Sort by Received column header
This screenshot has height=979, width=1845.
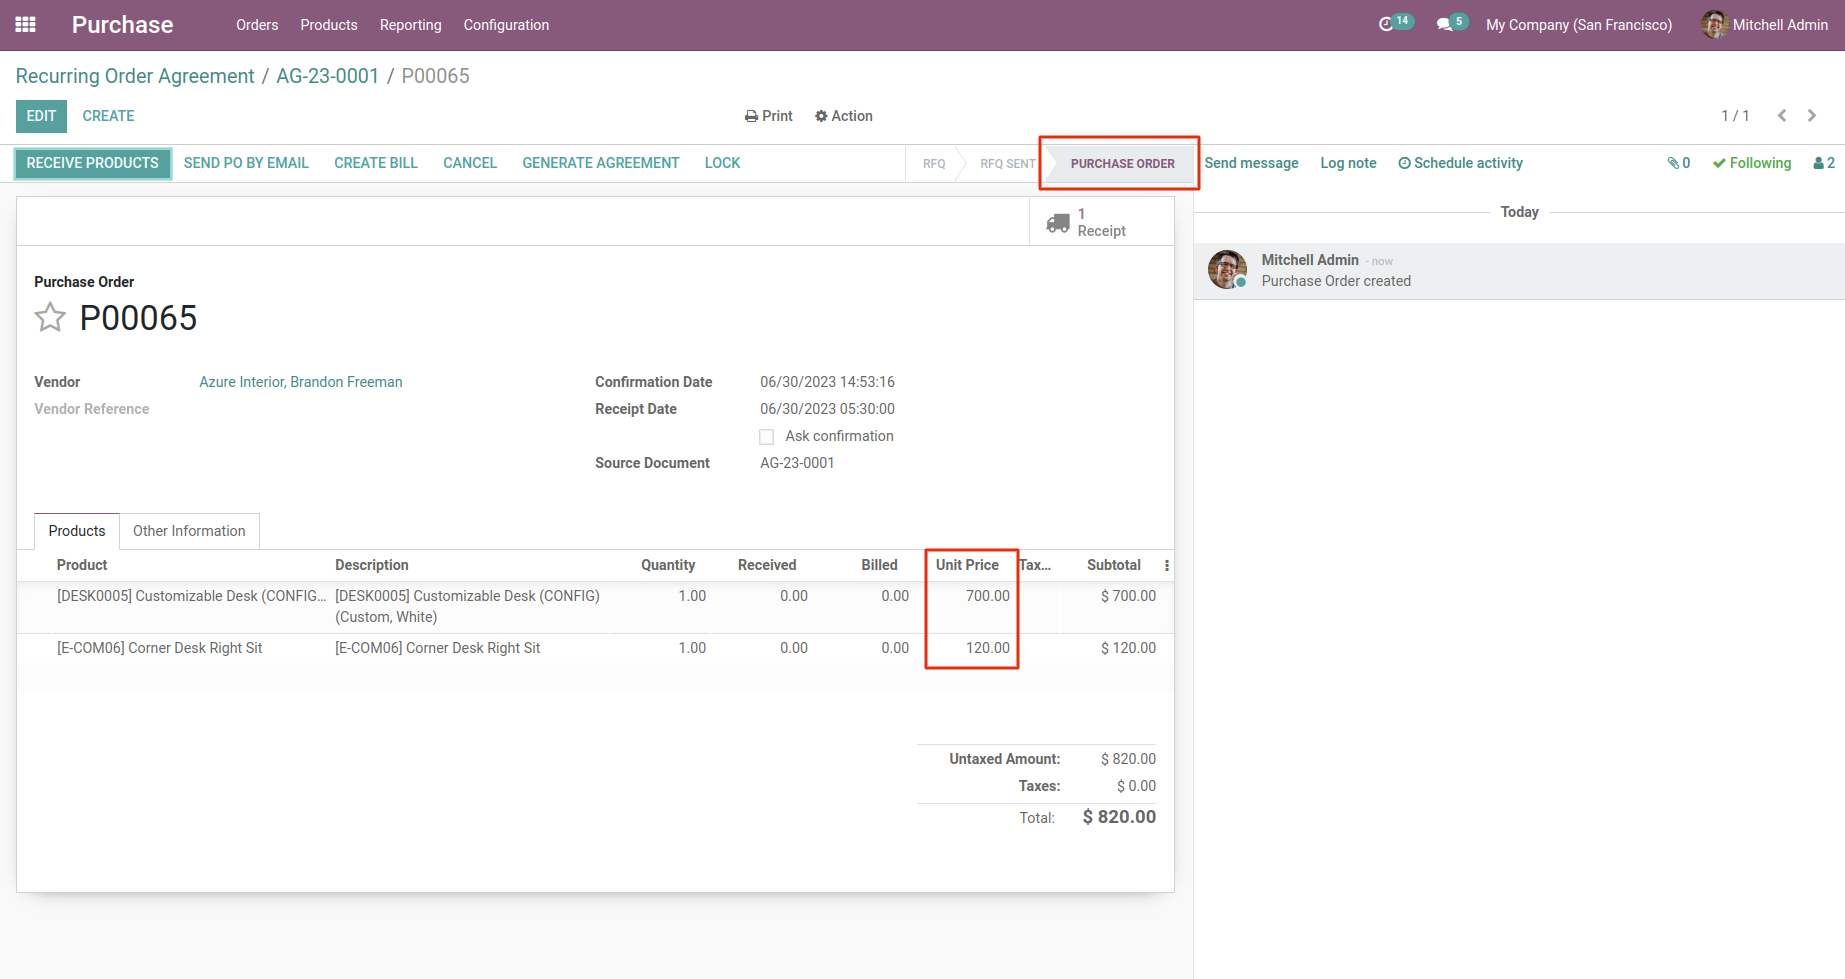point(767,565)
